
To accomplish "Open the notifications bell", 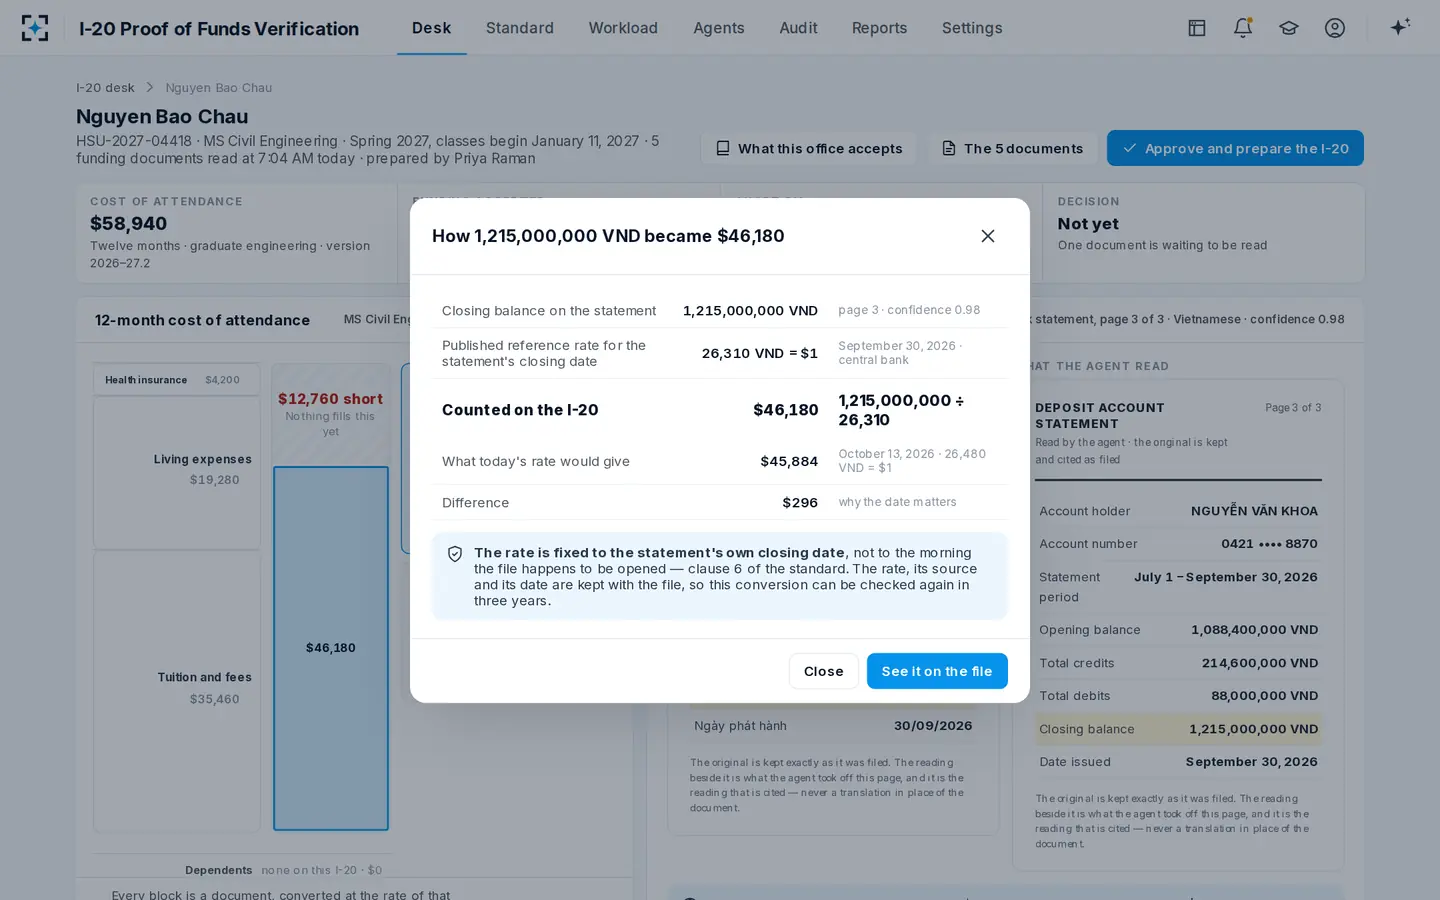I will pos(1242,28).
